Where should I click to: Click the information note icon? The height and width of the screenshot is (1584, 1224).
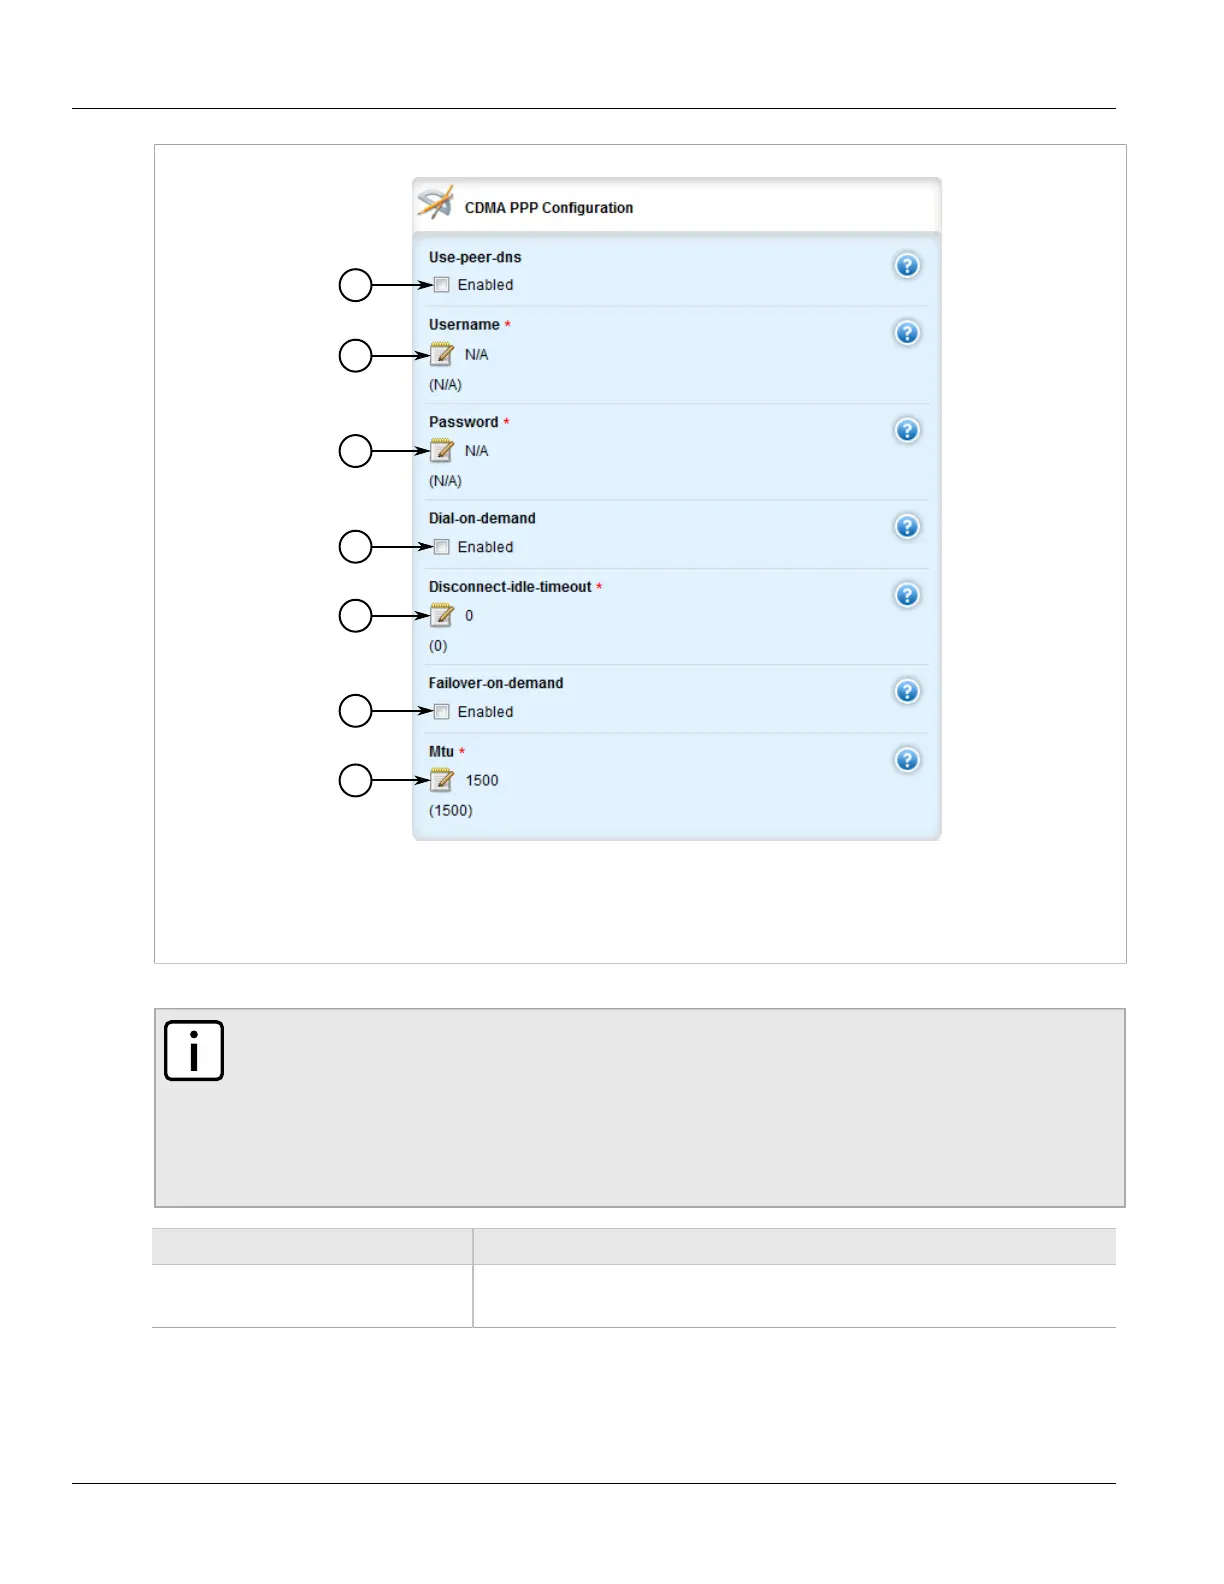pyautogui.click(x=194, y=1051)
